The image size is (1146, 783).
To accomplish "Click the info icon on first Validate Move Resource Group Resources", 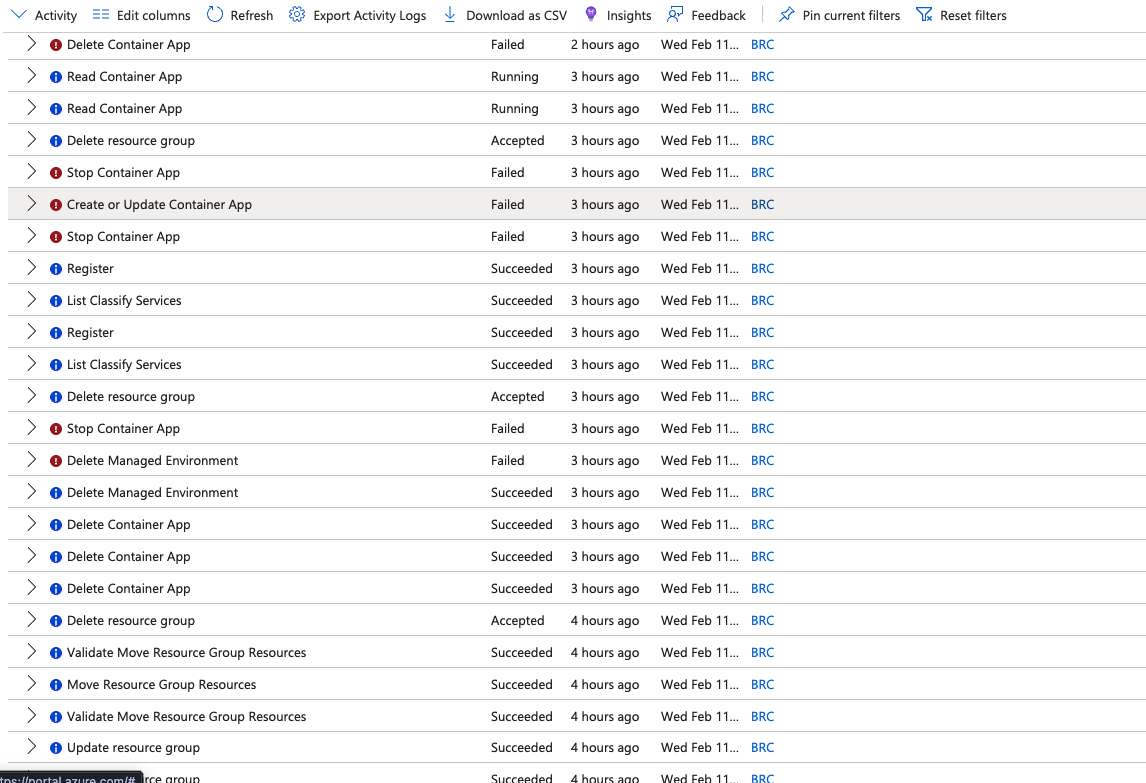I will click(56, 654).
